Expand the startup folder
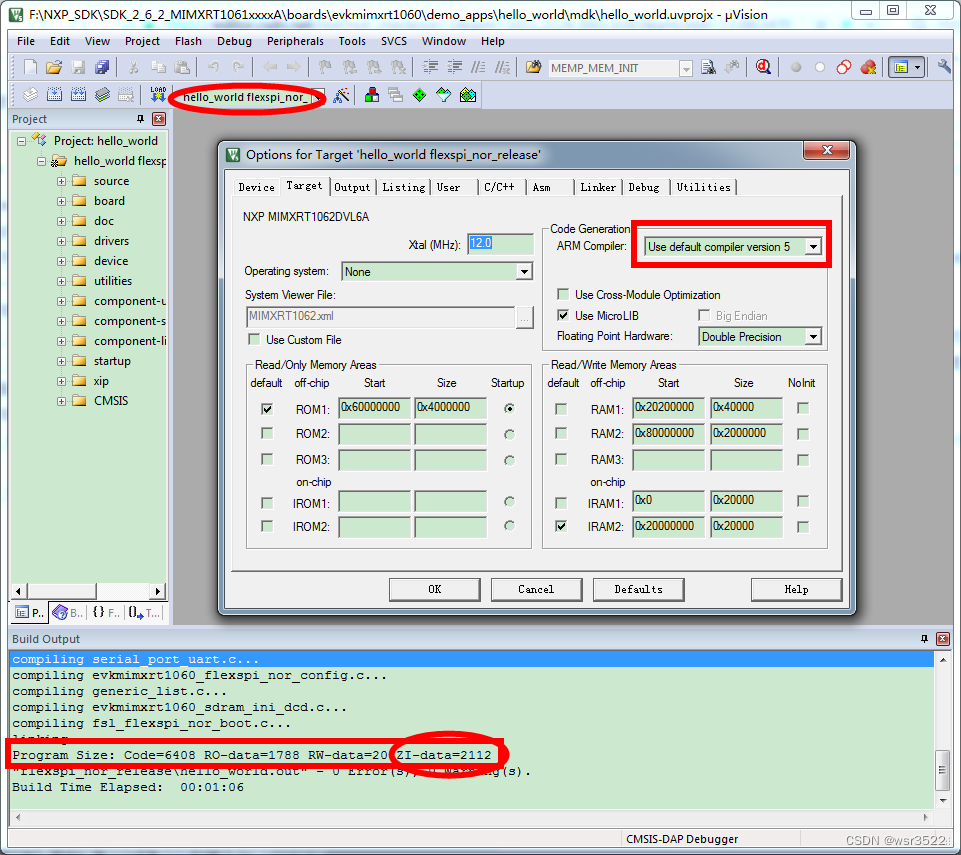 [x=61, y=362]
